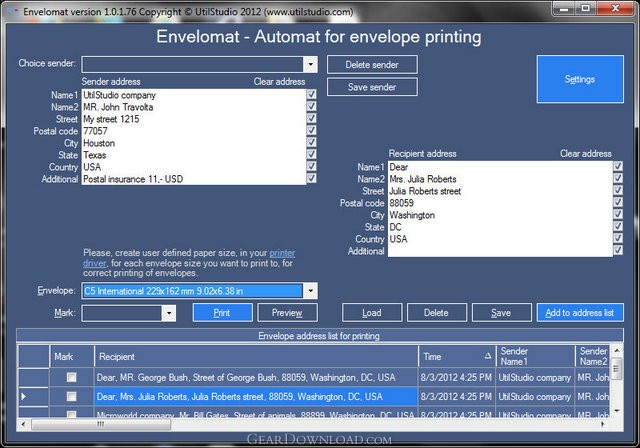
Task: Toggle clear checkbox for sender City
Action: tap(311, 142)
